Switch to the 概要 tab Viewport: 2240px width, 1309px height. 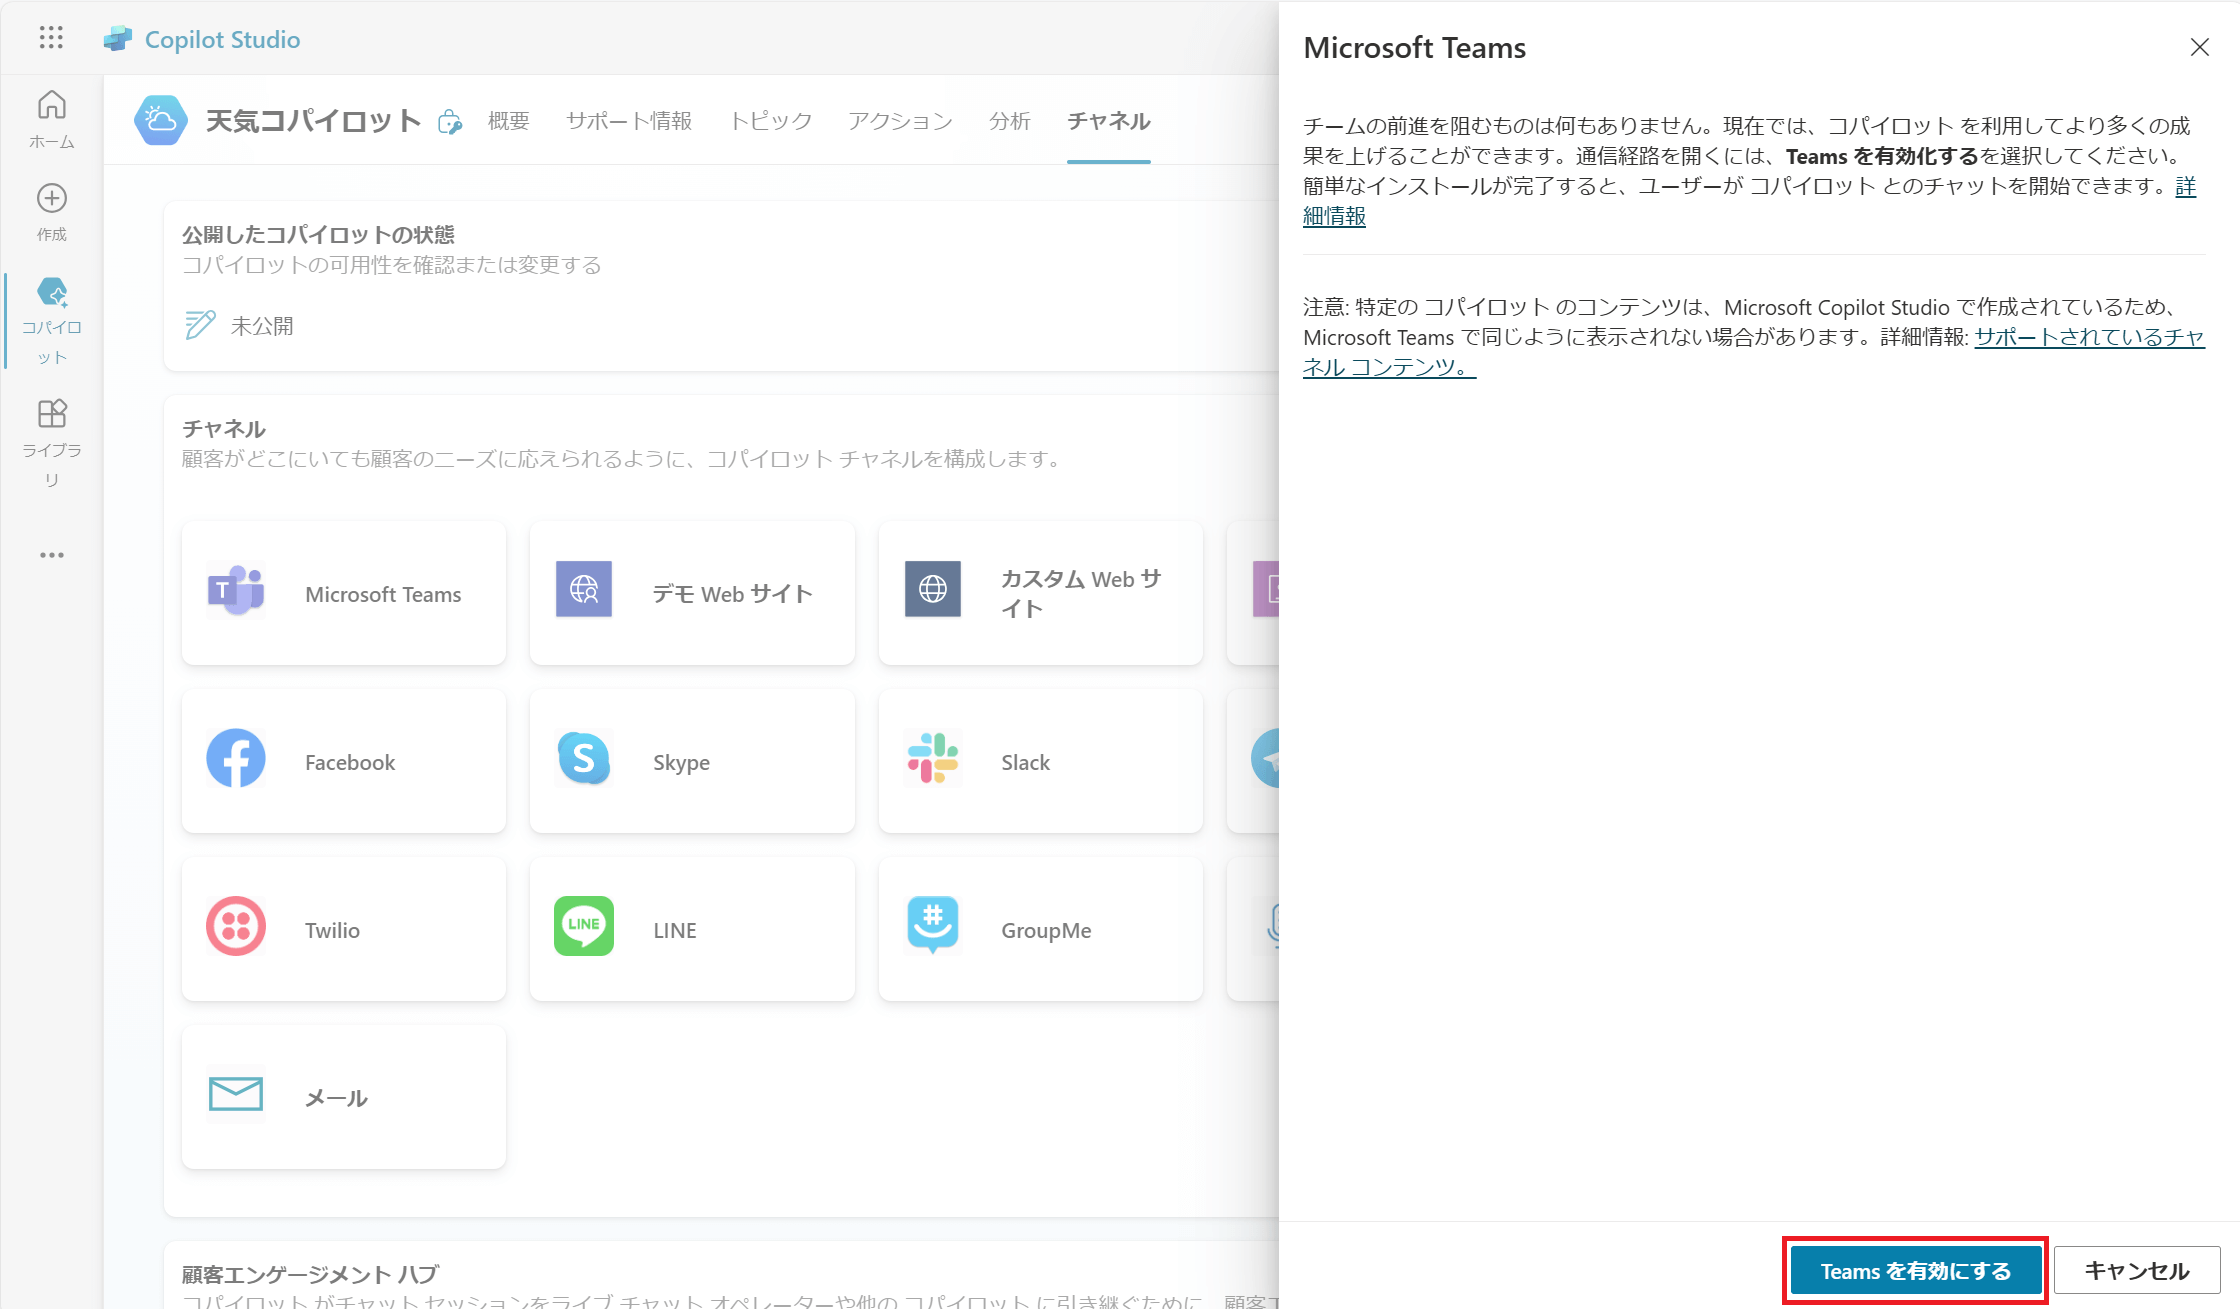tap(509, 121)
